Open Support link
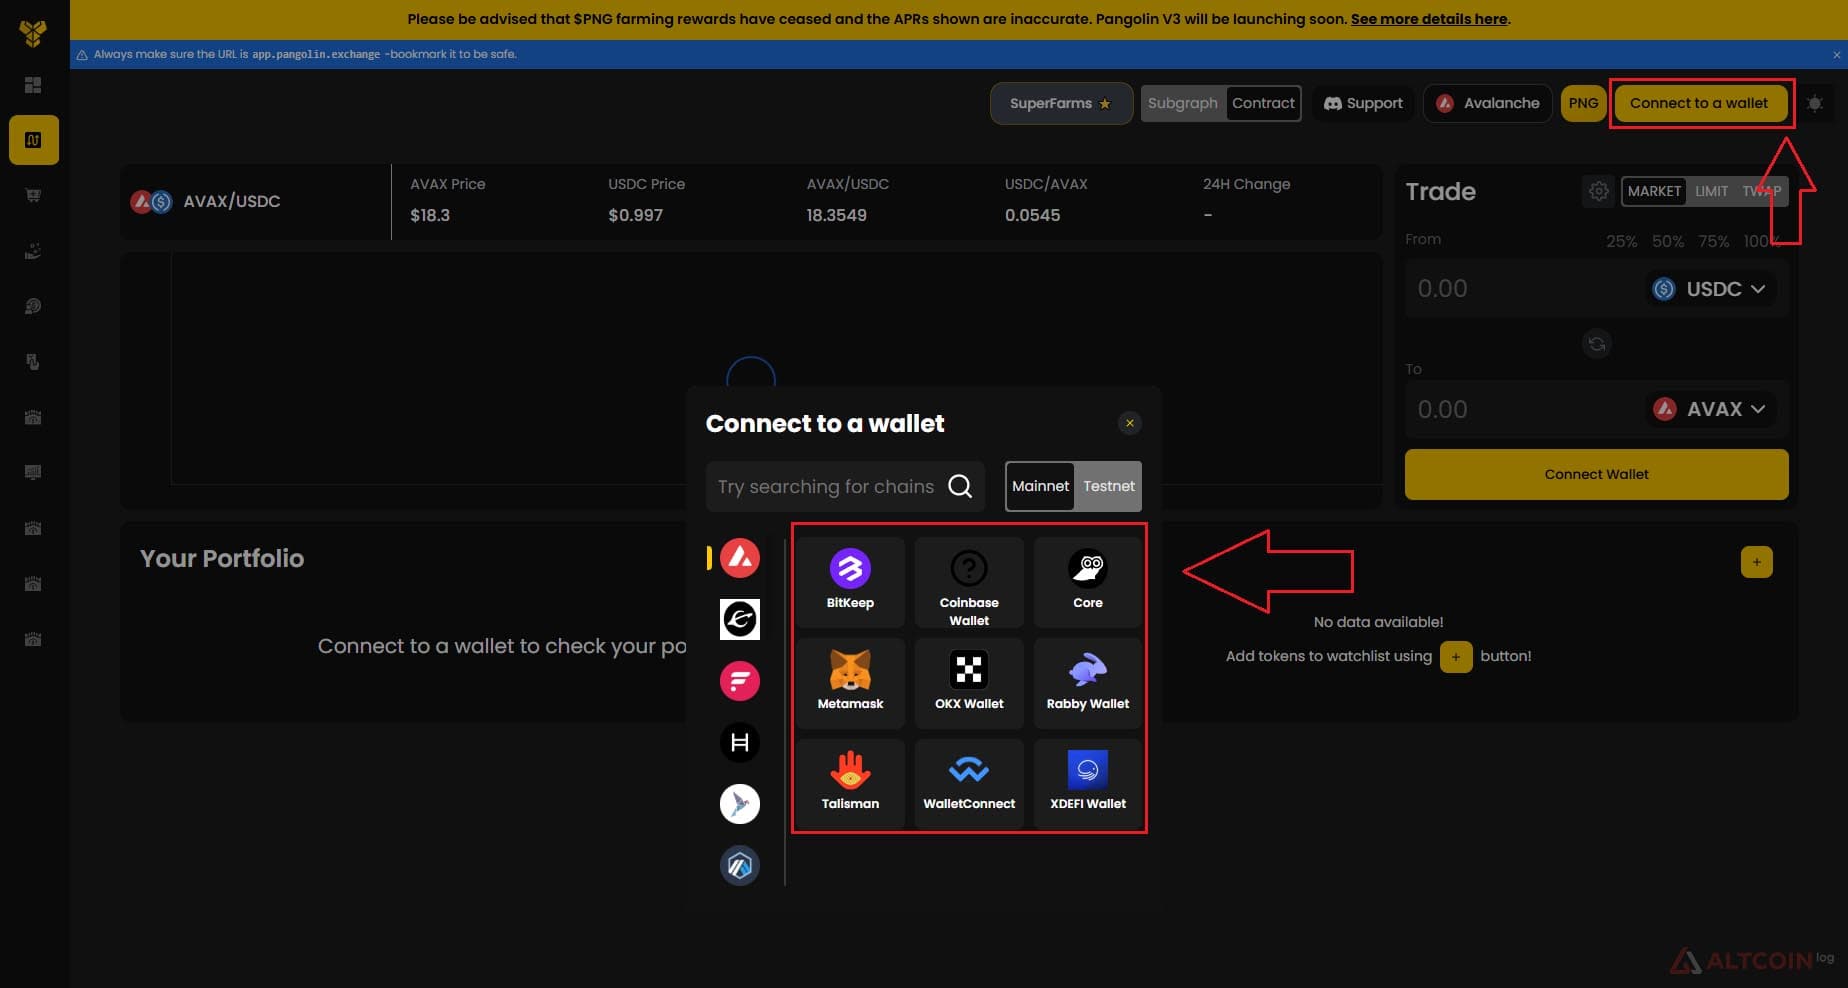Viewport: 1848px width, 988px height. (1363, 103)
